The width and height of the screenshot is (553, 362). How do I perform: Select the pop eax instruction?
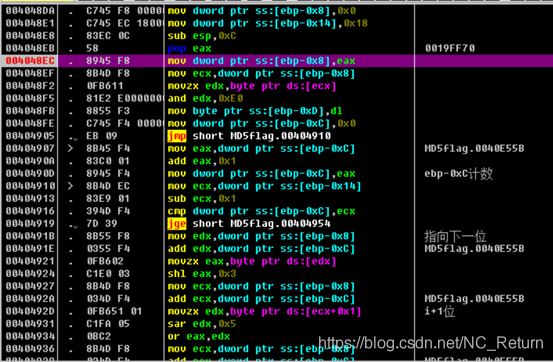pos(189,48)
